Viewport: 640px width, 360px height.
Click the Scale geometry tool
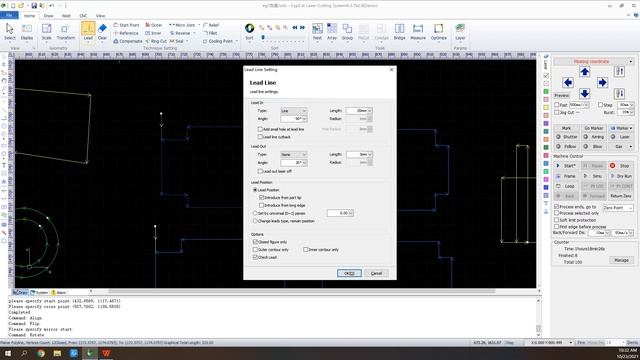click(47, 32)
